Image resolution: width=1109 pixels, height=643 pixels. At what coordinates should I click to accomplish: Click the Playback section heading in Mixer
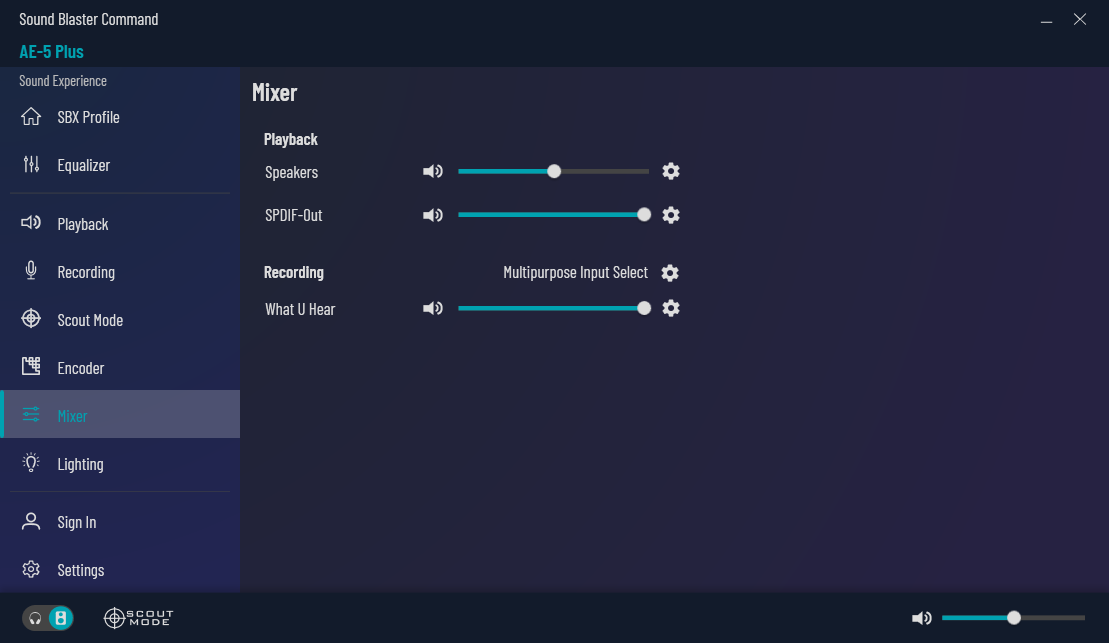pos(291,139)
